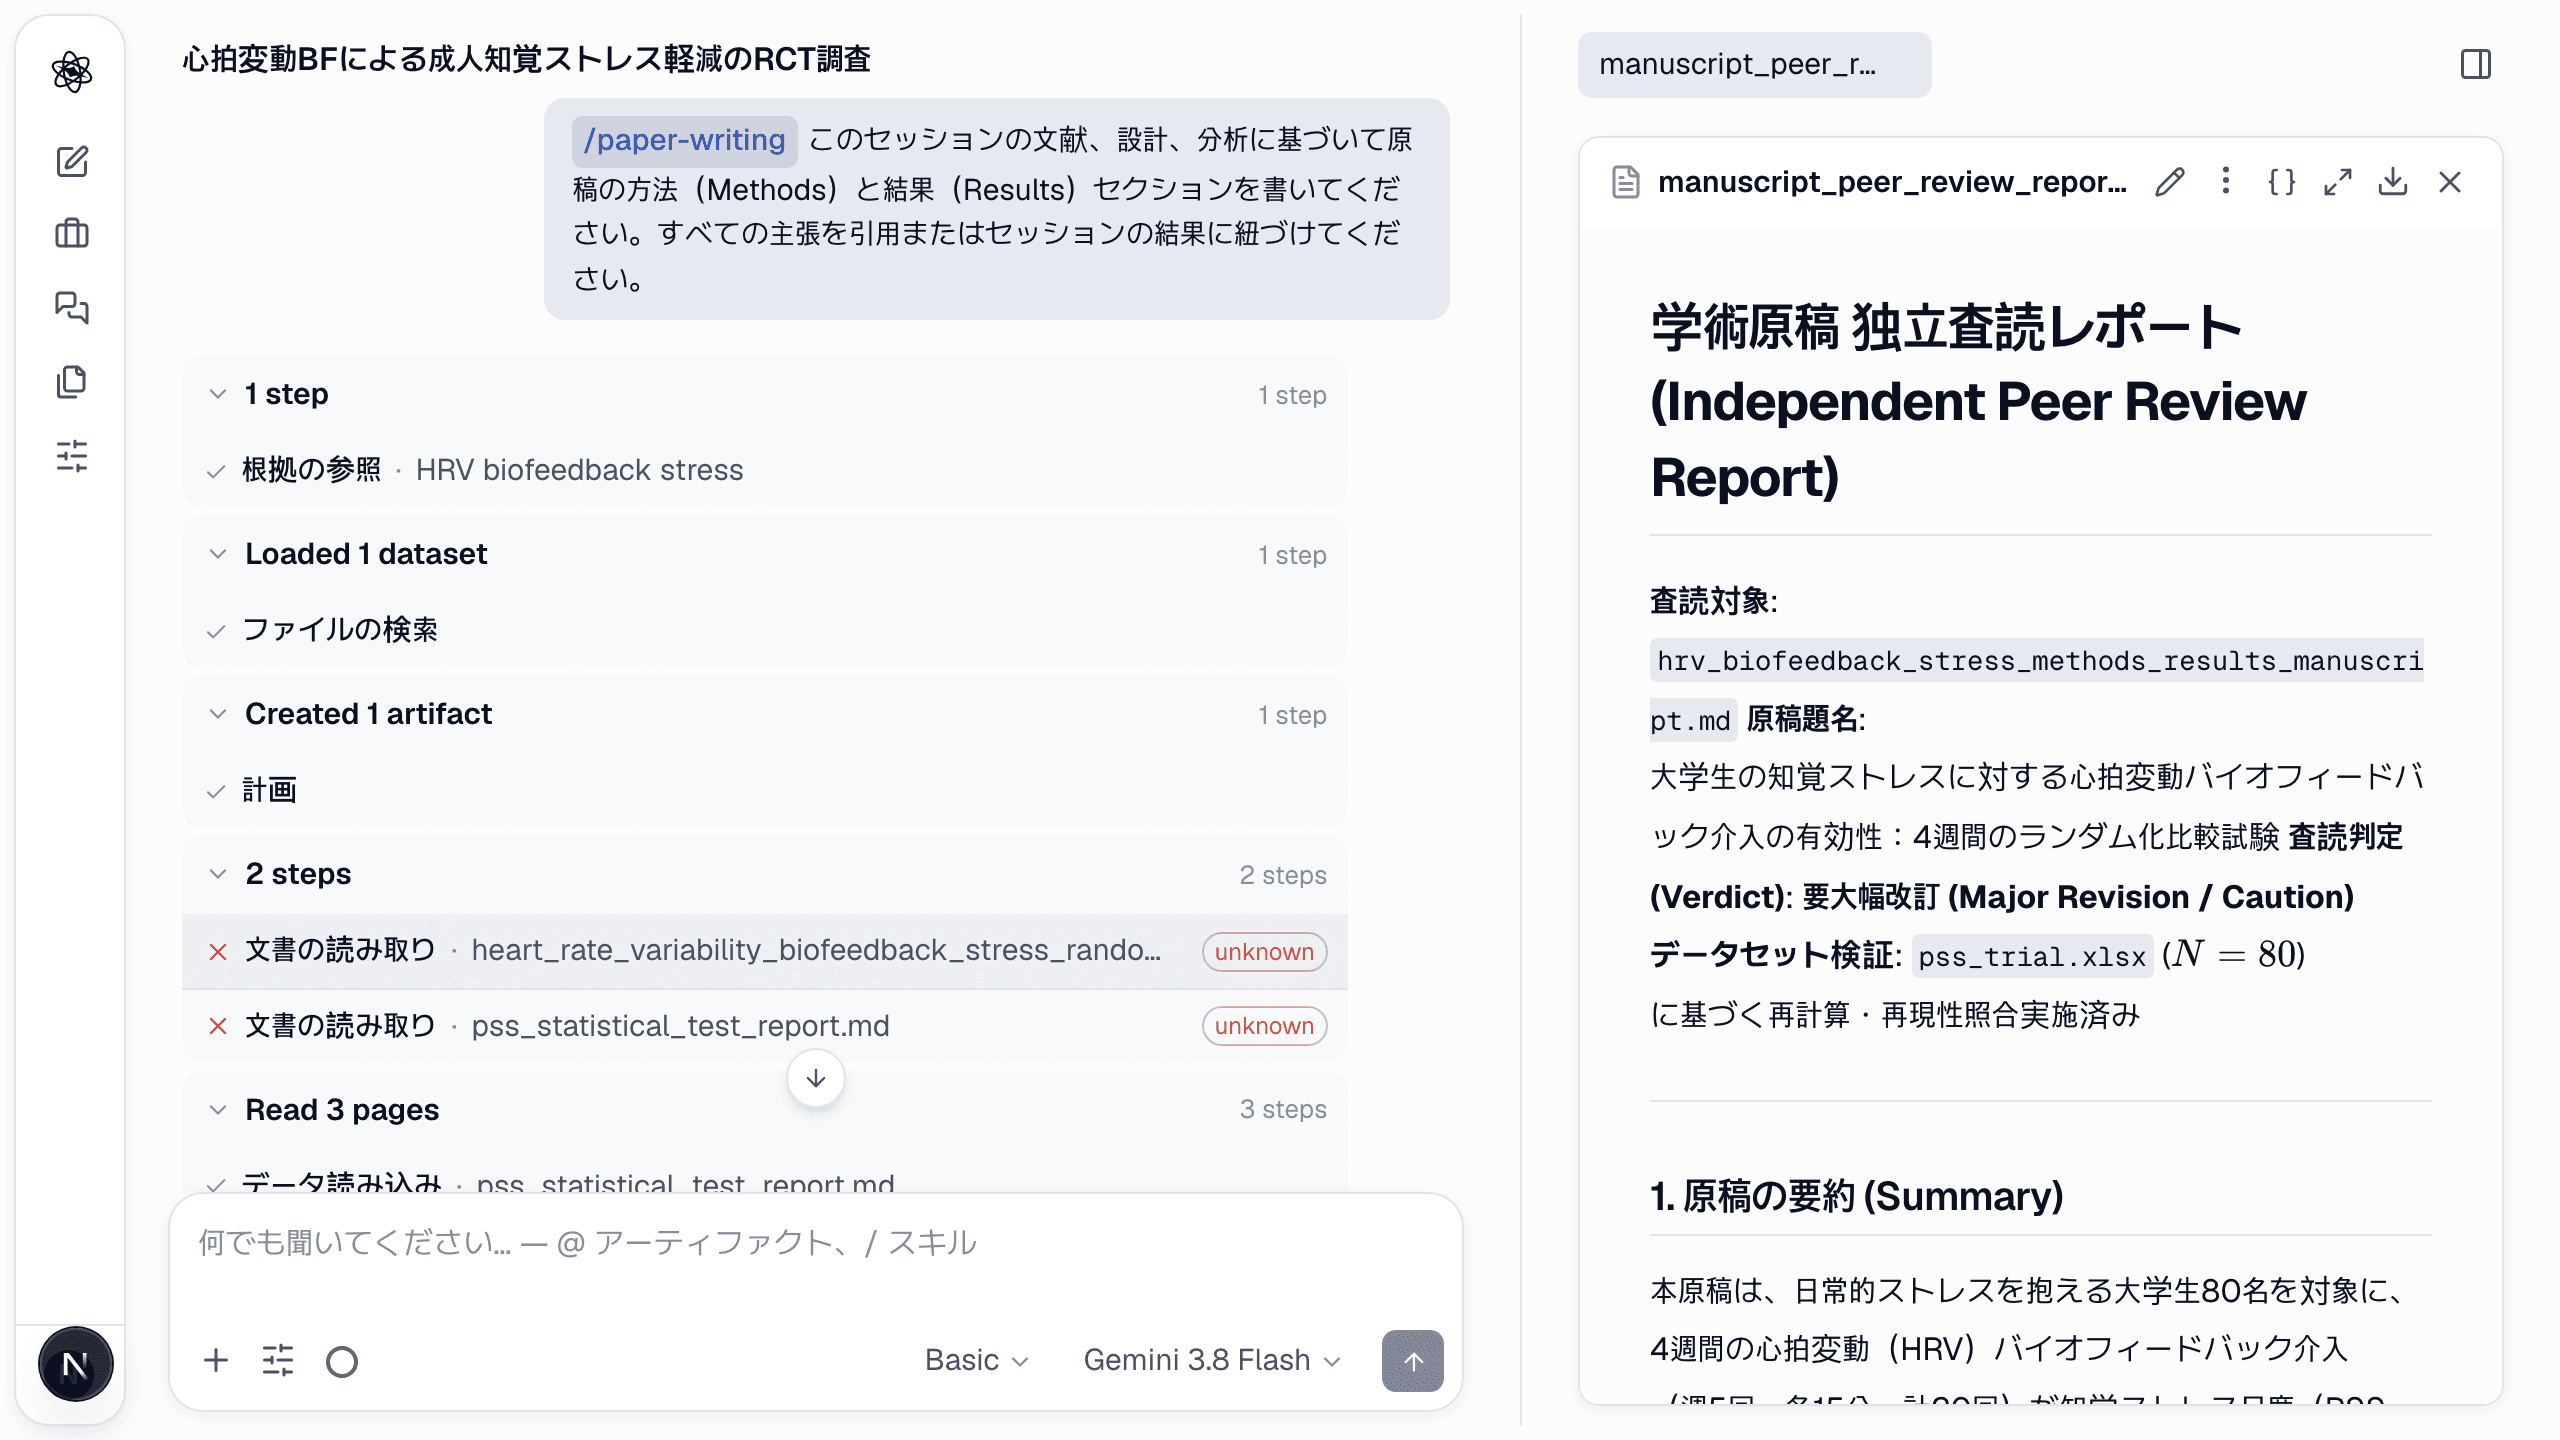Click the user avatar N
Image resolution: width=2560 pixels, height=1440 pixels.
75,1364
